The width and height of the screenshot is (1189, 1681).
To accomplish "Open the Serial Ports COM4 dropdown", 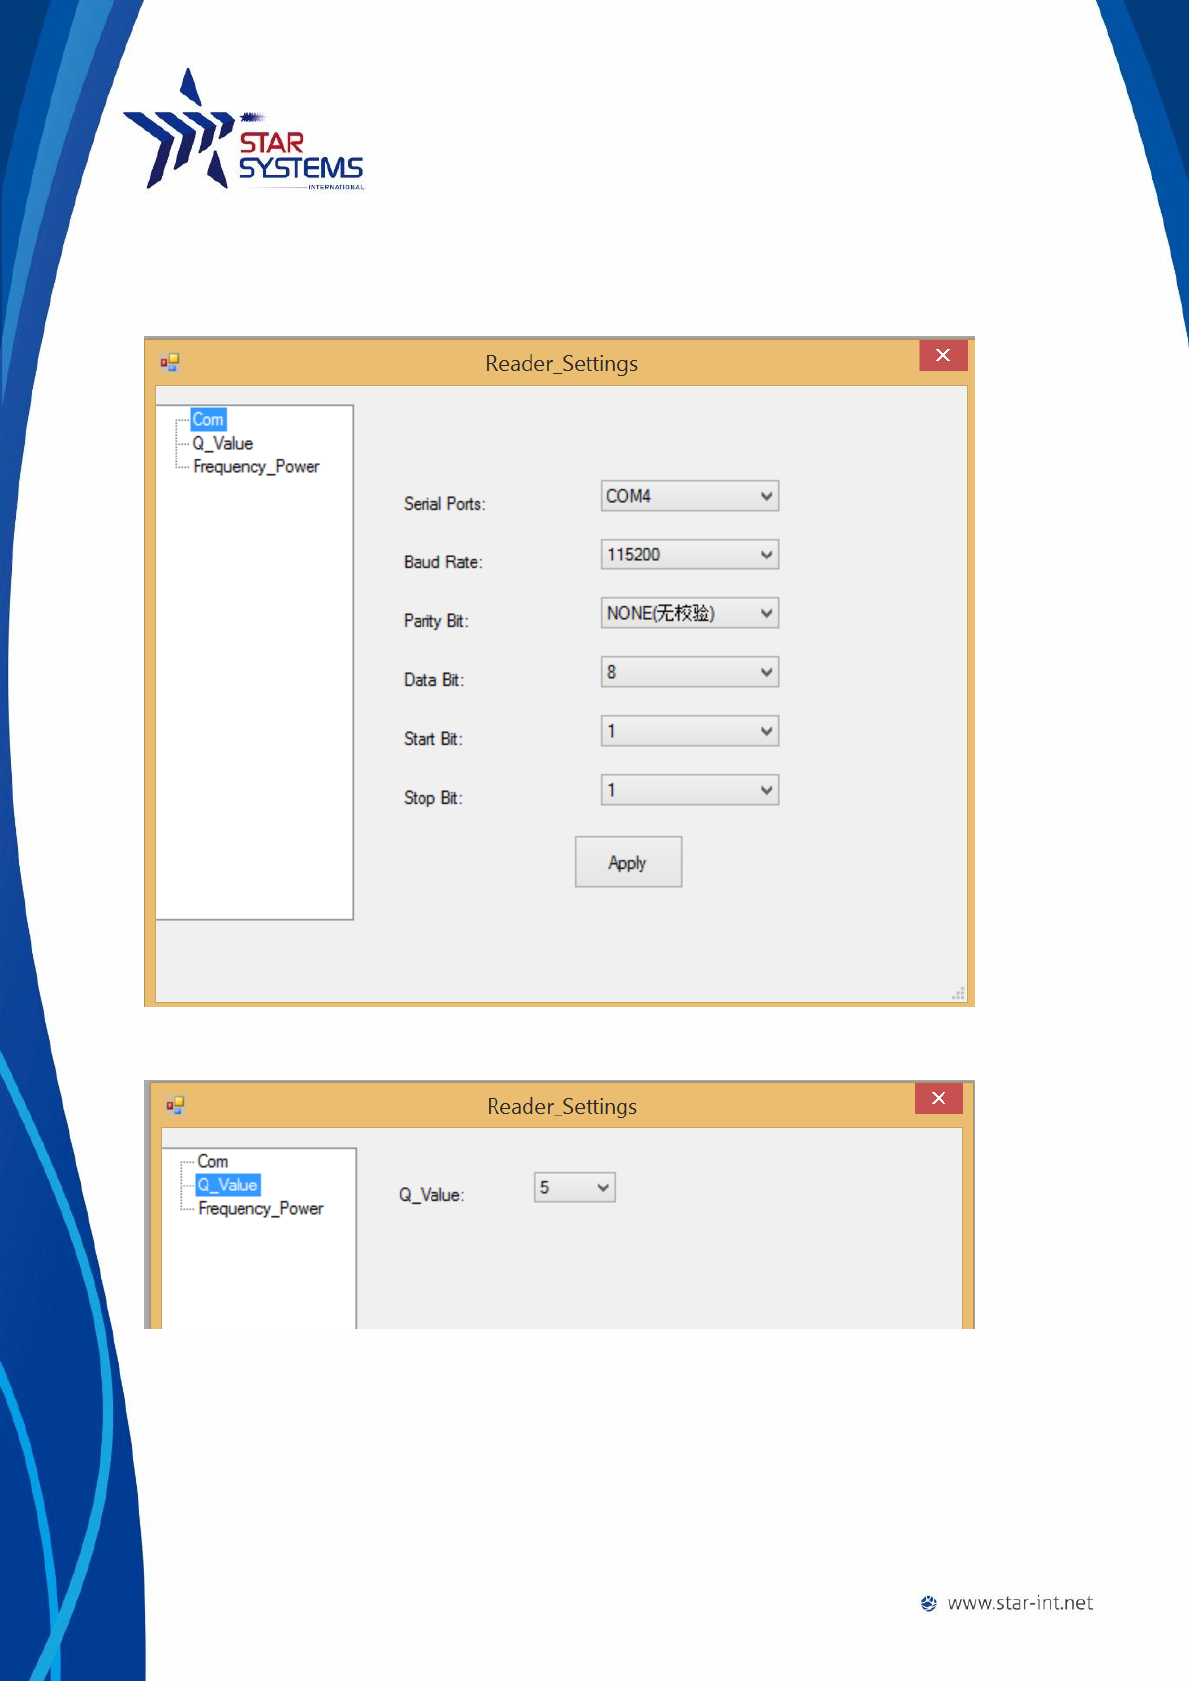I will [x=689, y=496].
